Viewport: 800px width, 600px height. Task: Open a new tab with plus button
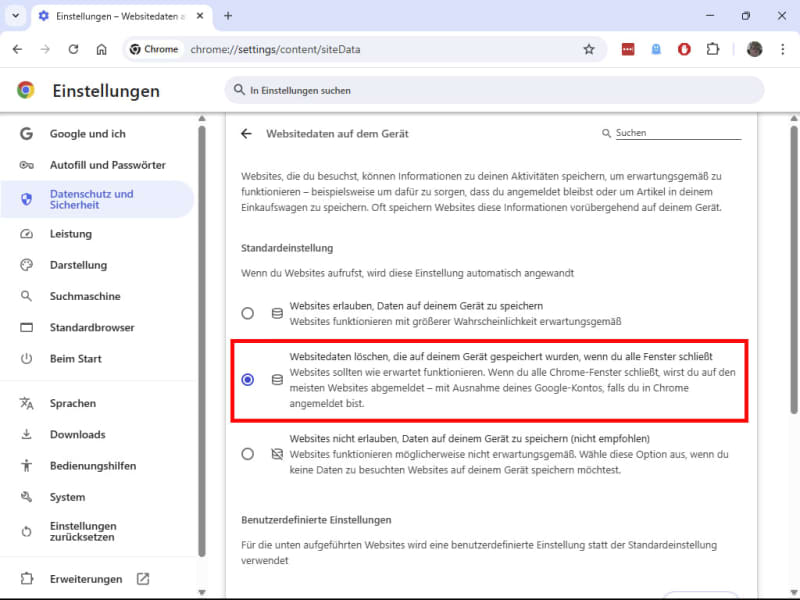point(228,16)
